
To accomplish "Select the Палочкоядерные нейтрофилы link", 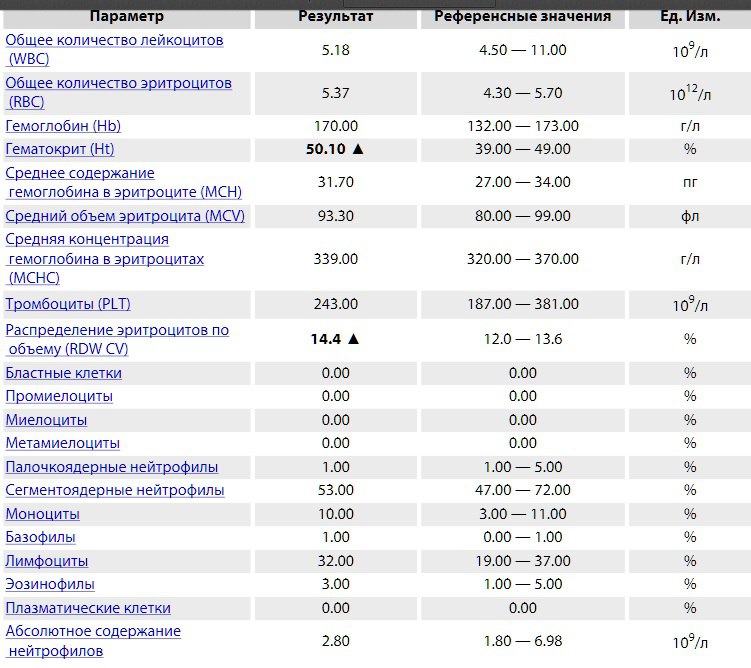I will click(112, 467).
